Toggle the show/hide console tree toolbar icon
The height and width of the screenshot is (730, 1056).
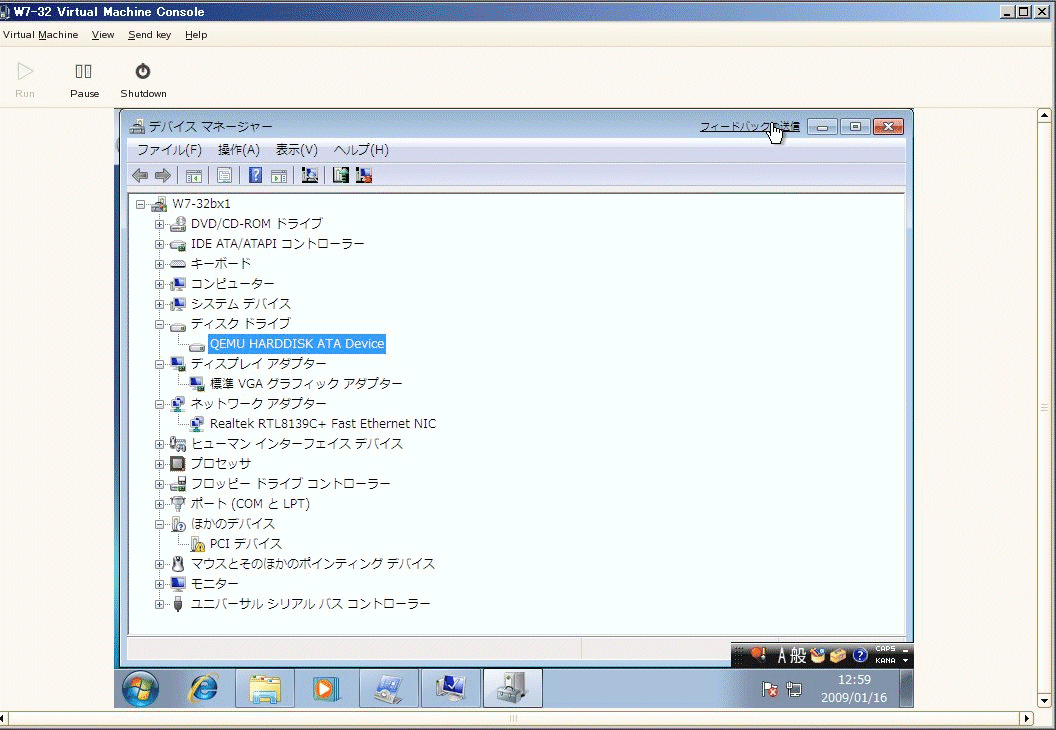point(194,176)
